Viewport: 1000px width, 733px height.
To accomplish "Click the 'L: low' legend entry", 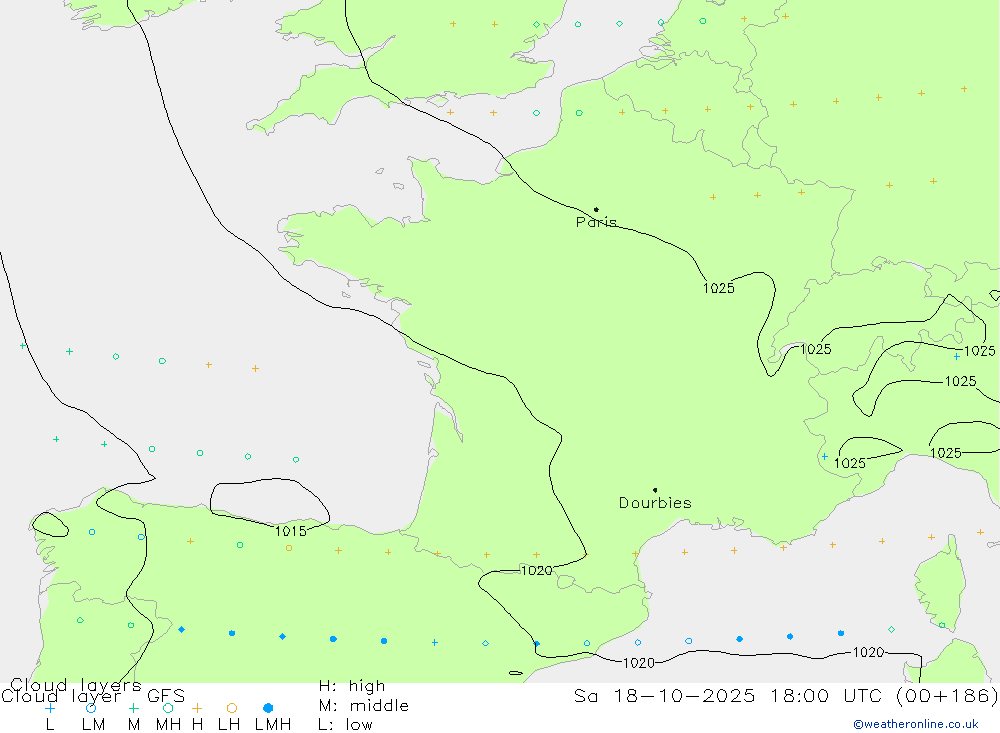I will click(346, 725).
